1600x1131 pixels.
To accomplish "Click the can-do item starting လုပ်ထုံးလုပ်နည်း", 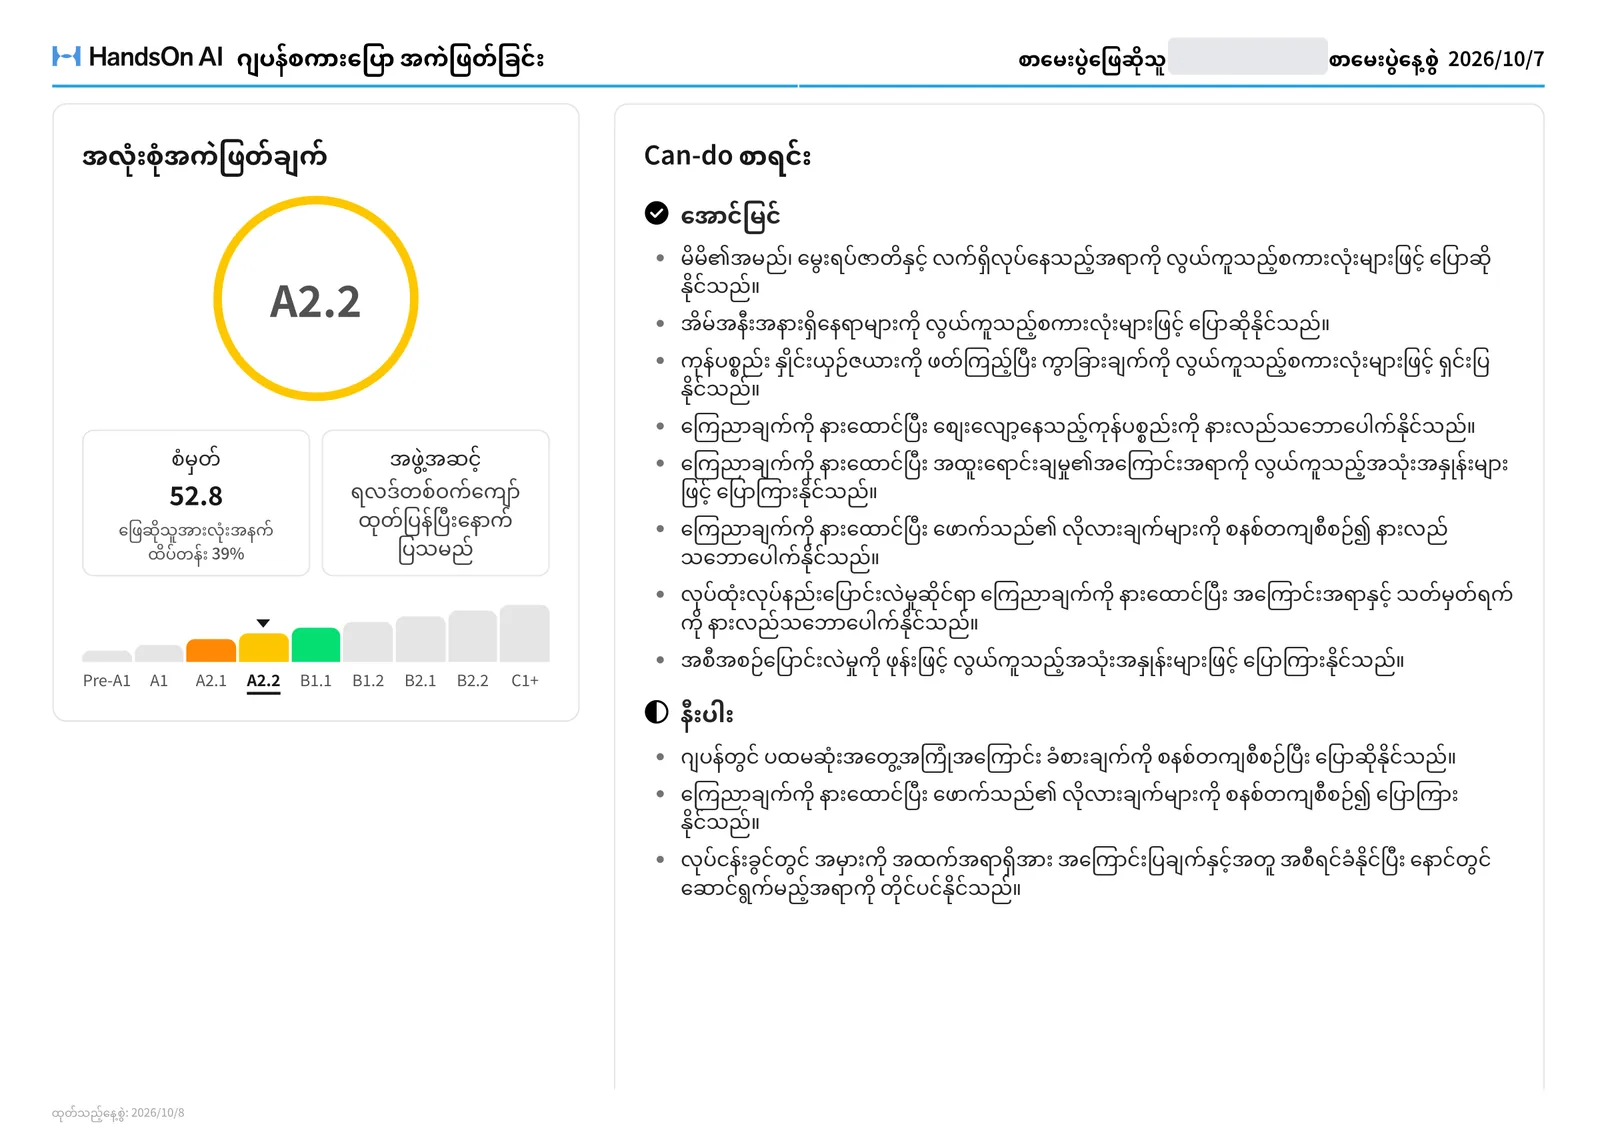I will 1096,609.
